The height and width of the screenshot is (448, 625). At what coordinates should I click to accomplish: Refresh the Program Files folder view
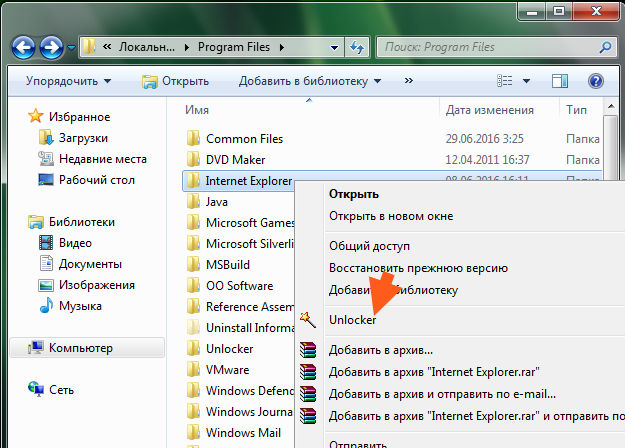(x=357, y=48)
